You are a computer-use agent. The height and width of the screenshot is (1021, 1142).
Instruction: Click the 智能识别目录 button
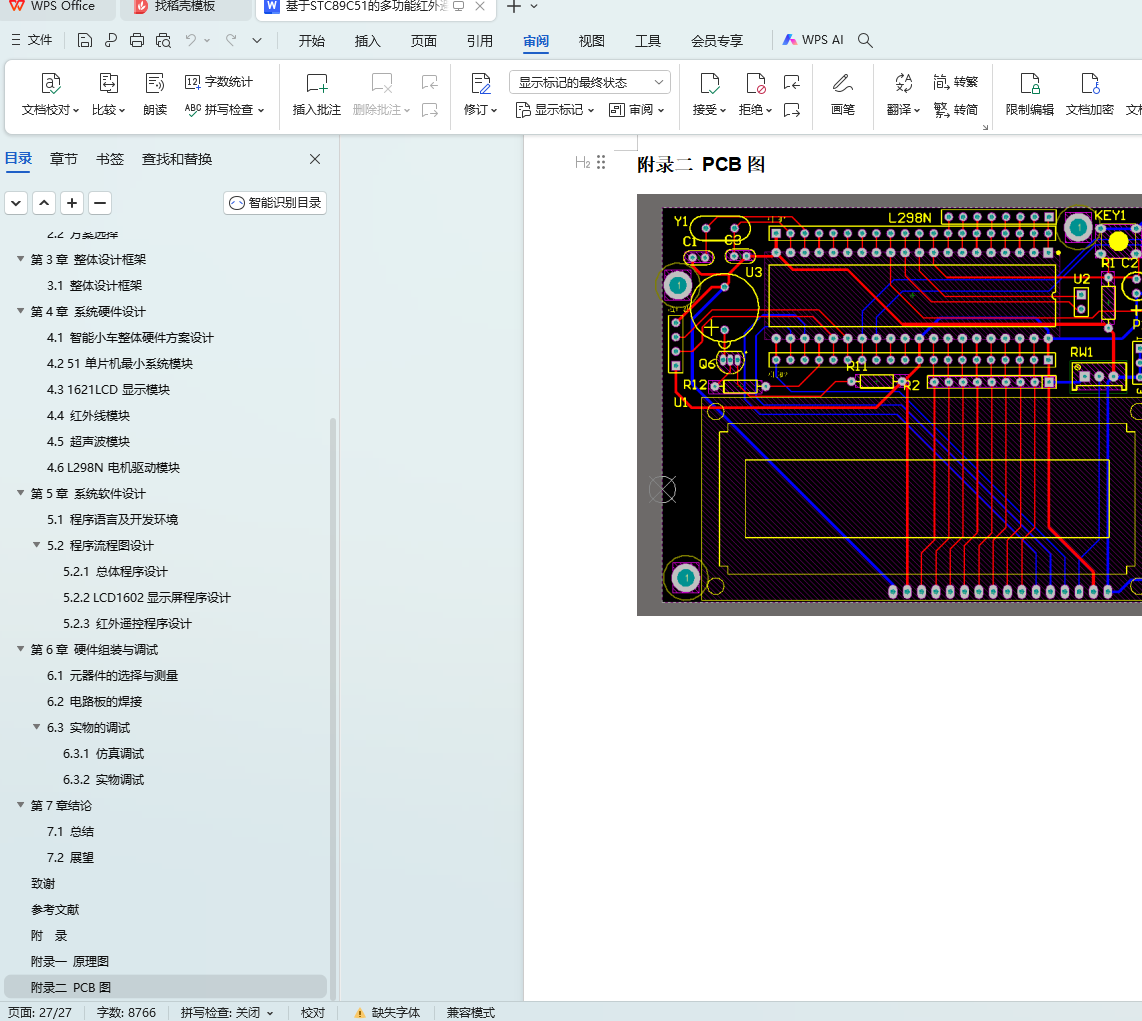click(x=275, y=203)
